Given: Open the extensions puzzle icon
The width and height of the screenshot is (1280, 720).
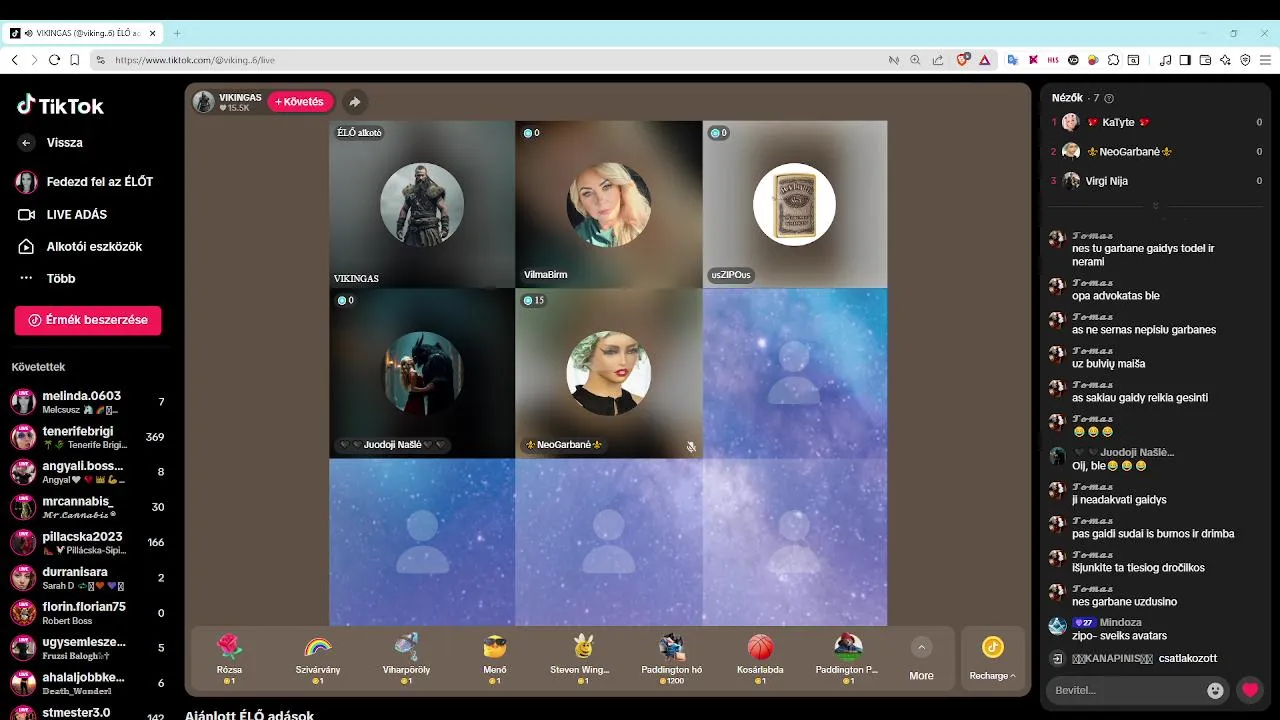Looking at the screenshot, I should 1113,60.
